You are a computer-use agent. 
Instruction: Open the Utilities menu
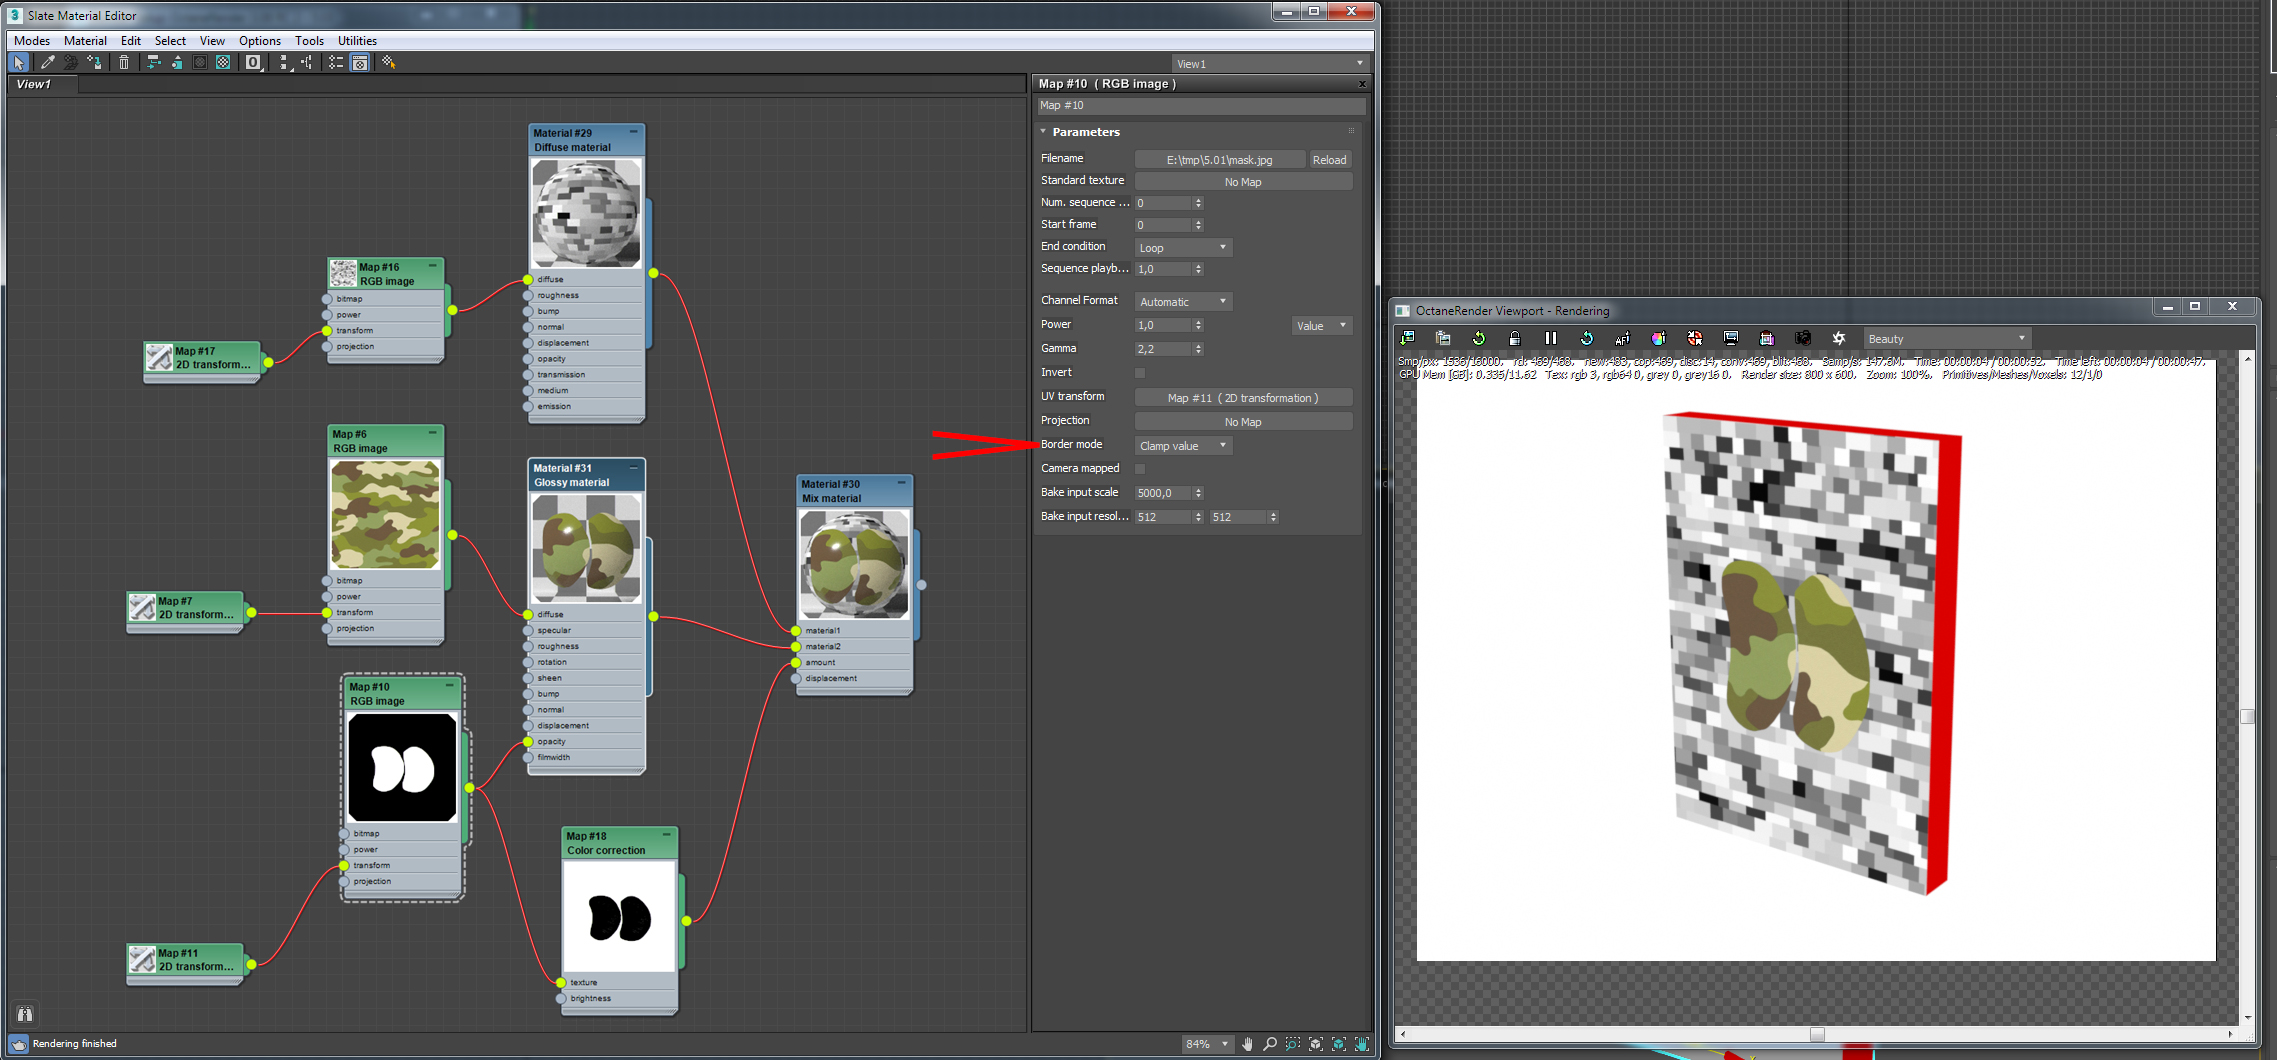pos(357,41)
